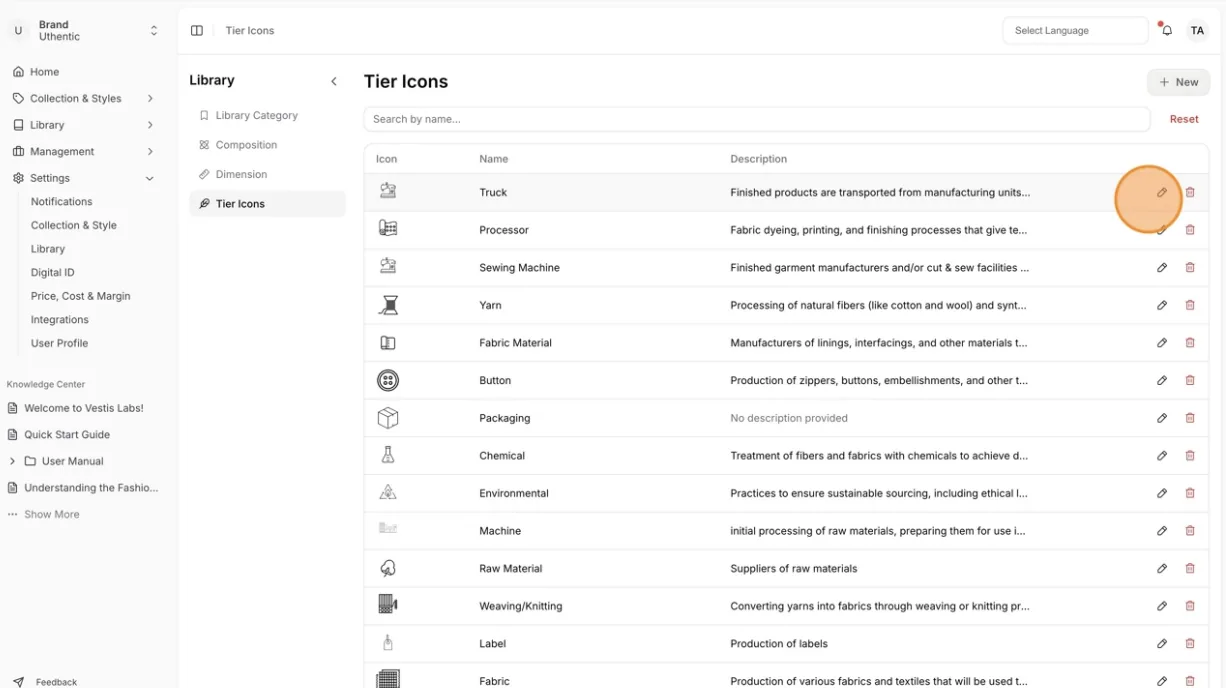Delete the Processor tier icon
The image size is (1226, 688).
[1190, 230]
